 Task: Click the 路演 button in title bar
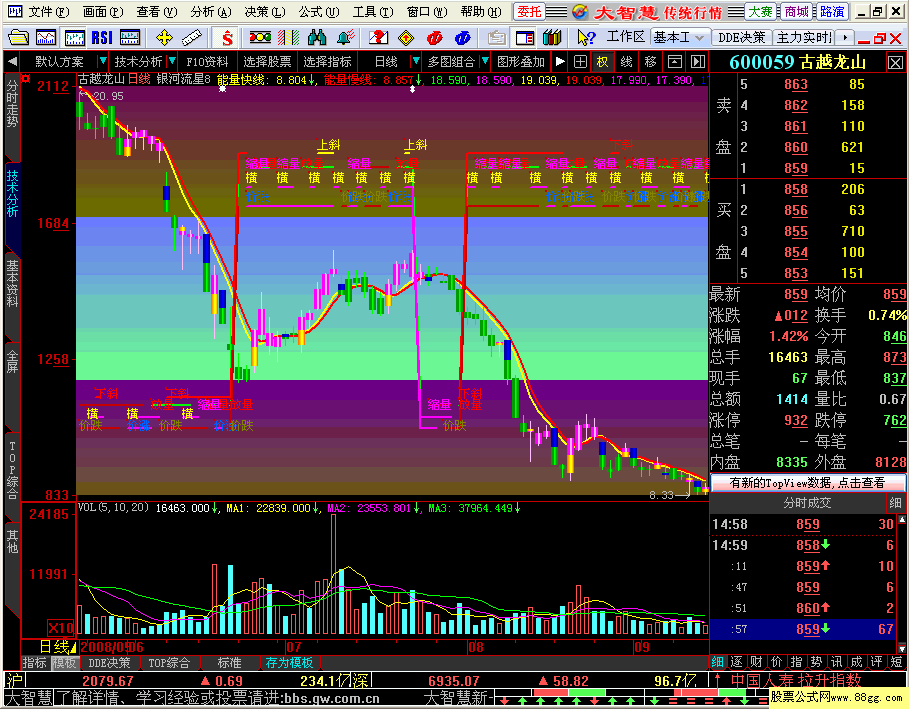coord(832,12)
